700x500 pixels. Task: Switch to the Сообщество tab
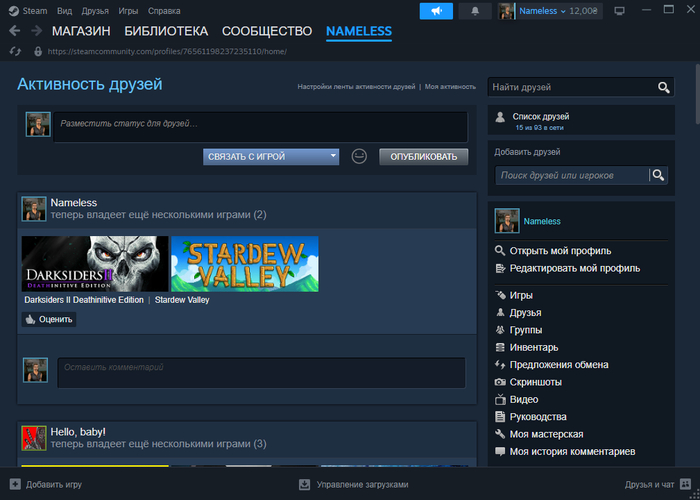(267, 31)
